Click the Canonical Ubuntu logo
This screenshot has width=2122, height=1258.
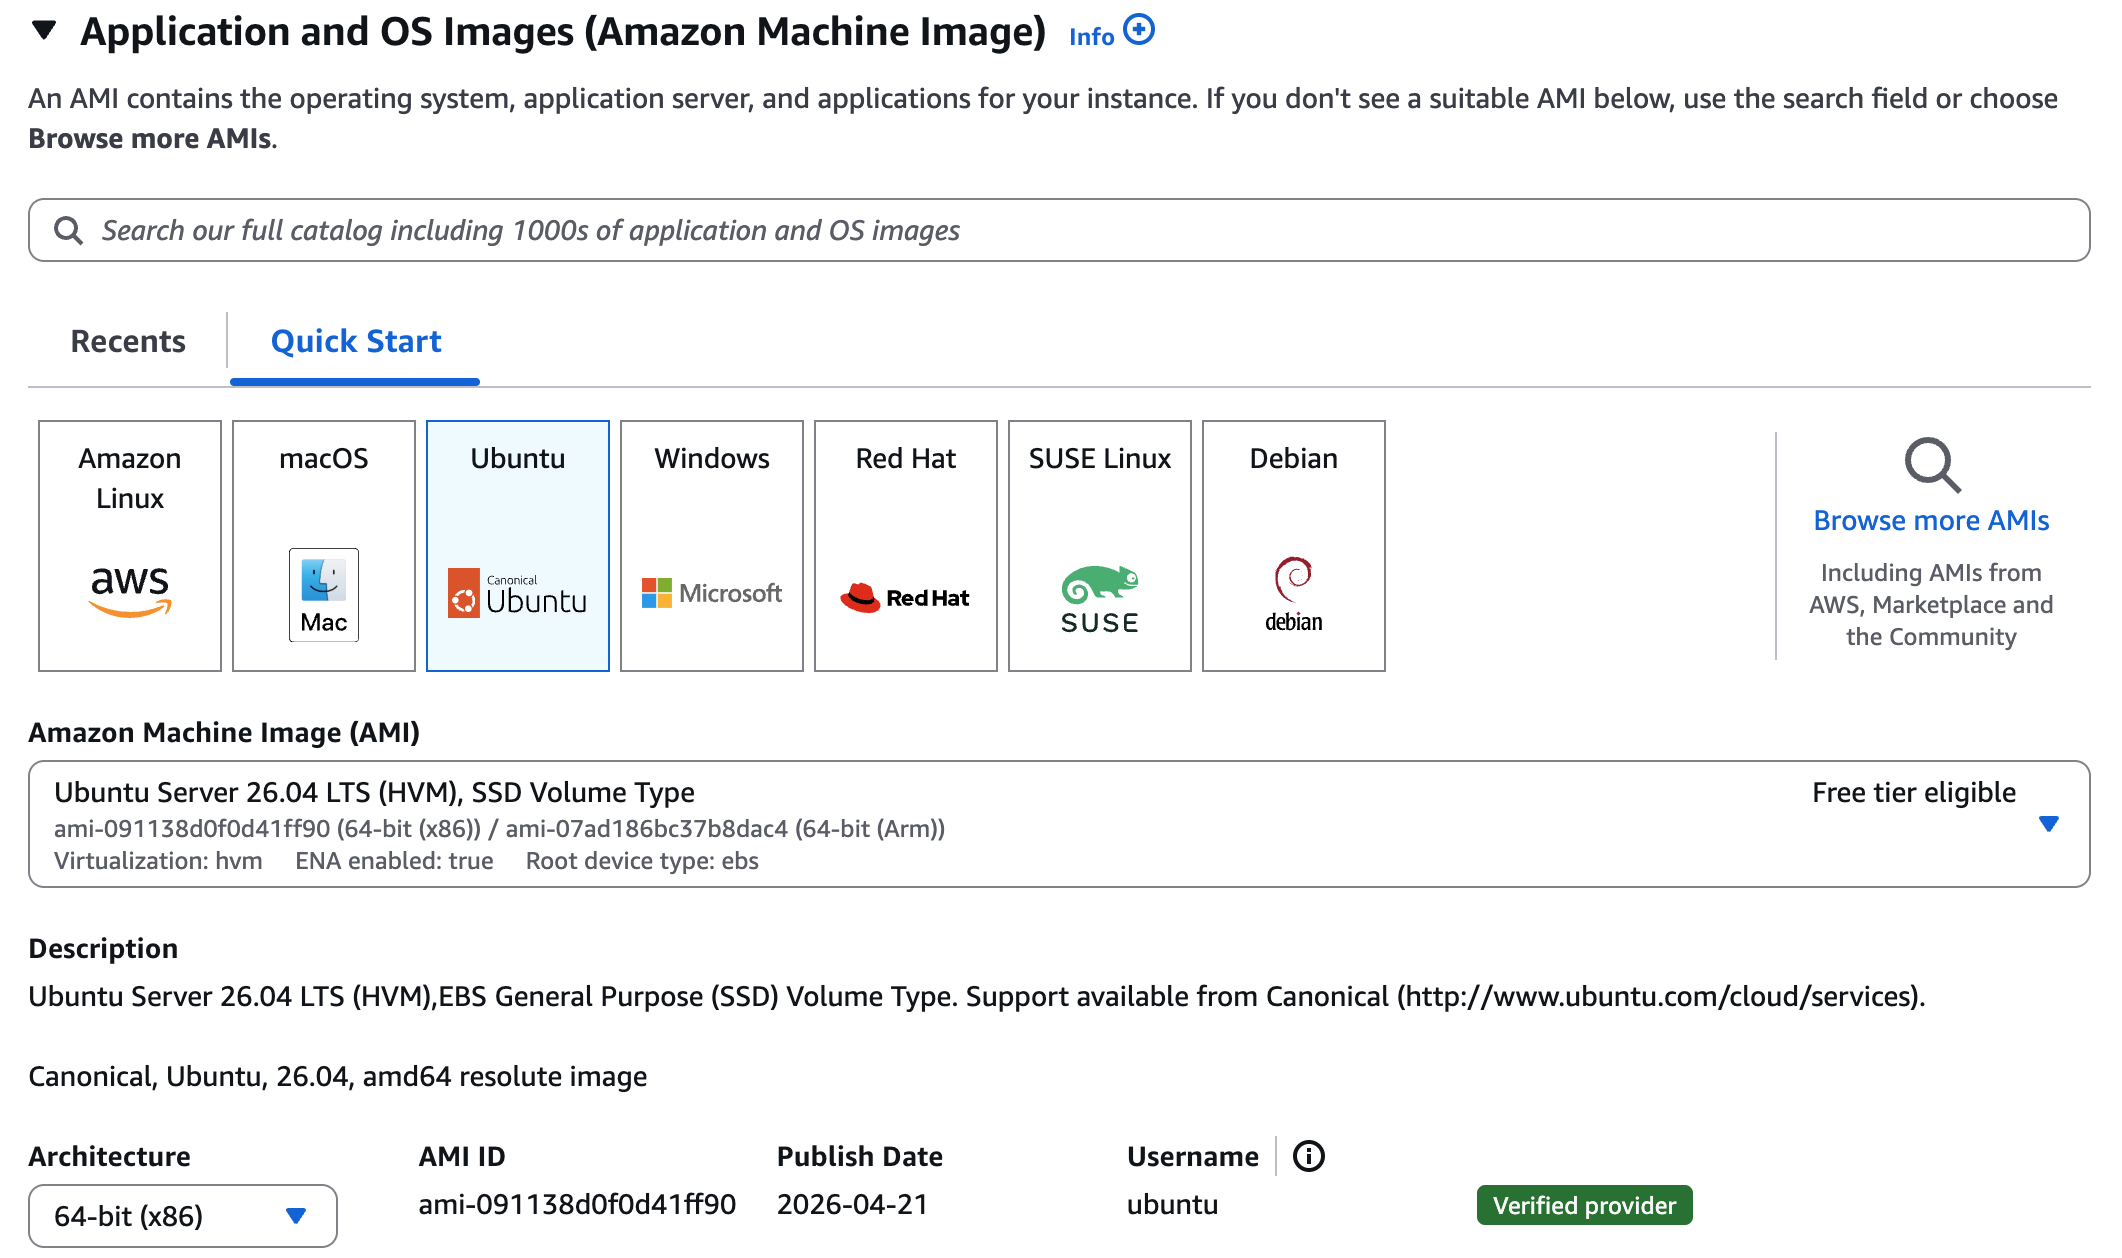517,593
